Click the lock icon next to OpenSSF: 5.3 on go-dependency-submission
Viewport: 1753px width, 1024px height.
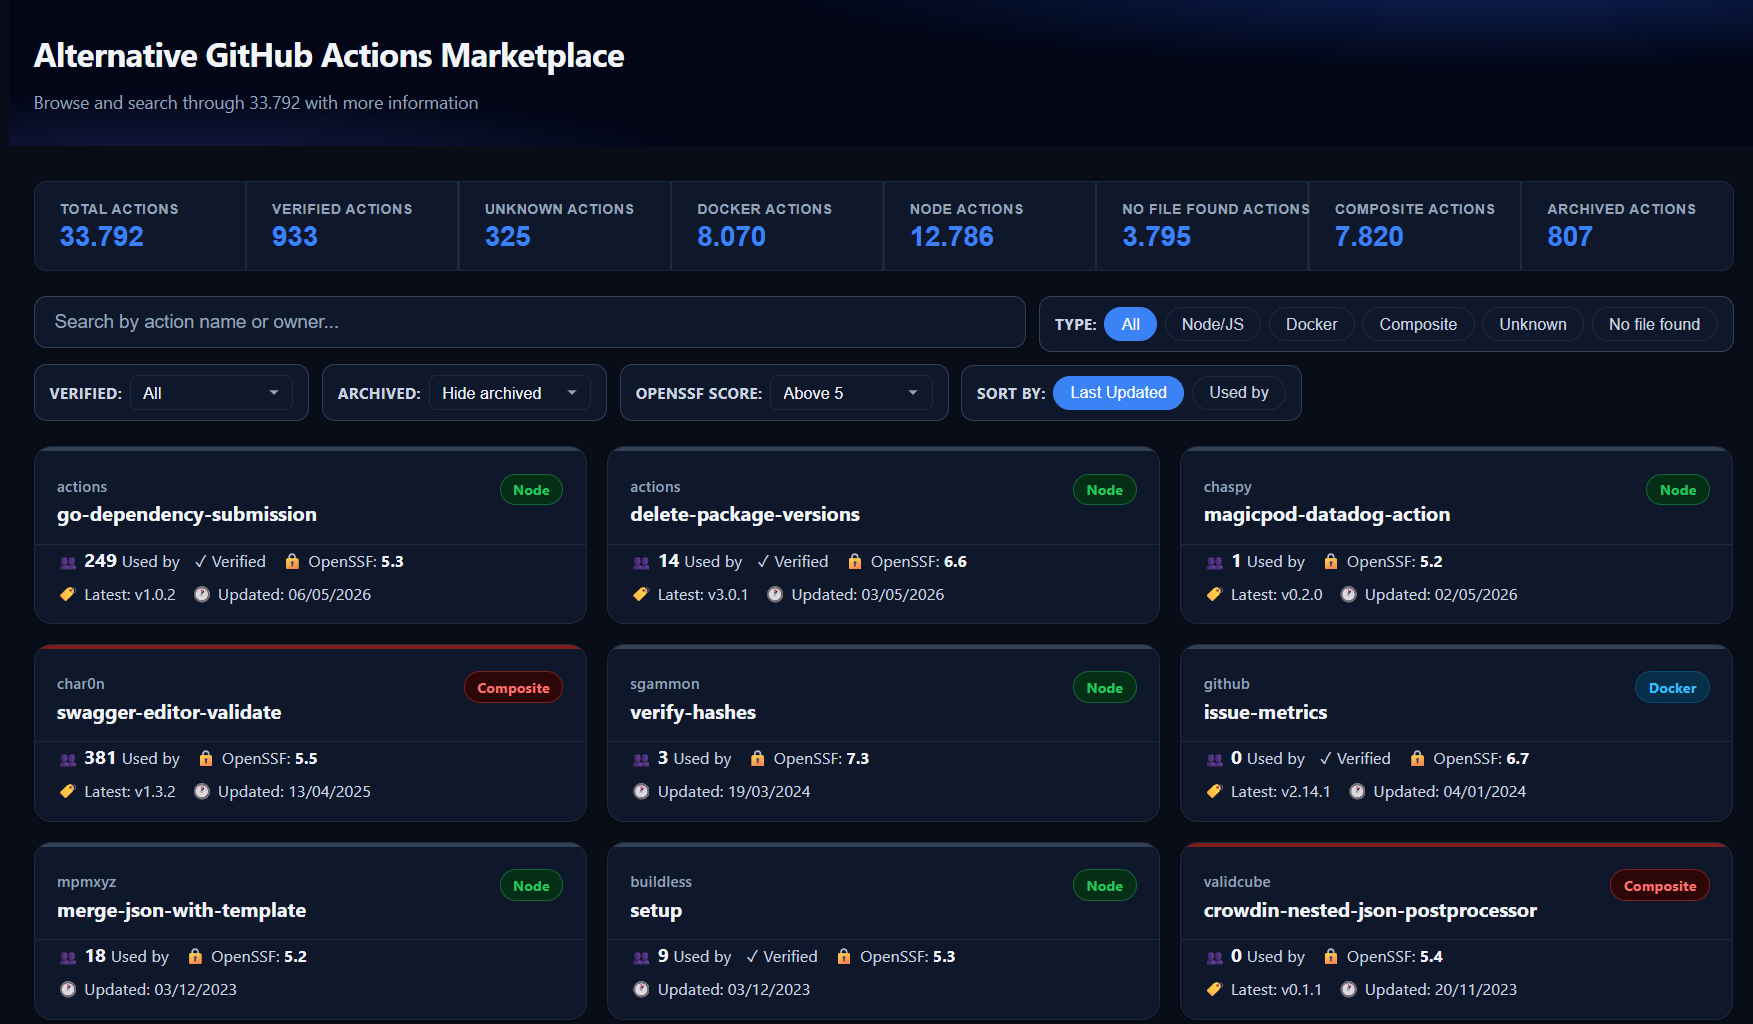pos(292,562)
